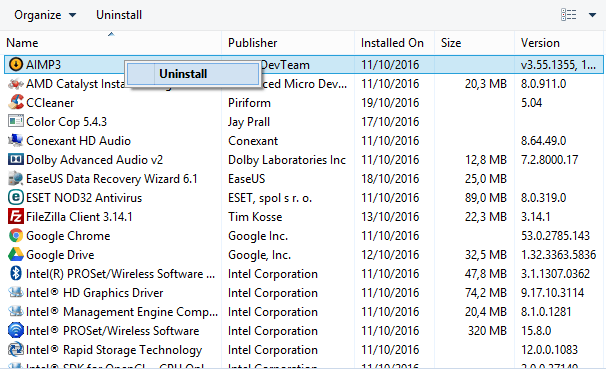
Task: Click the Google Chrome icon
Action: tap(16, 235)
